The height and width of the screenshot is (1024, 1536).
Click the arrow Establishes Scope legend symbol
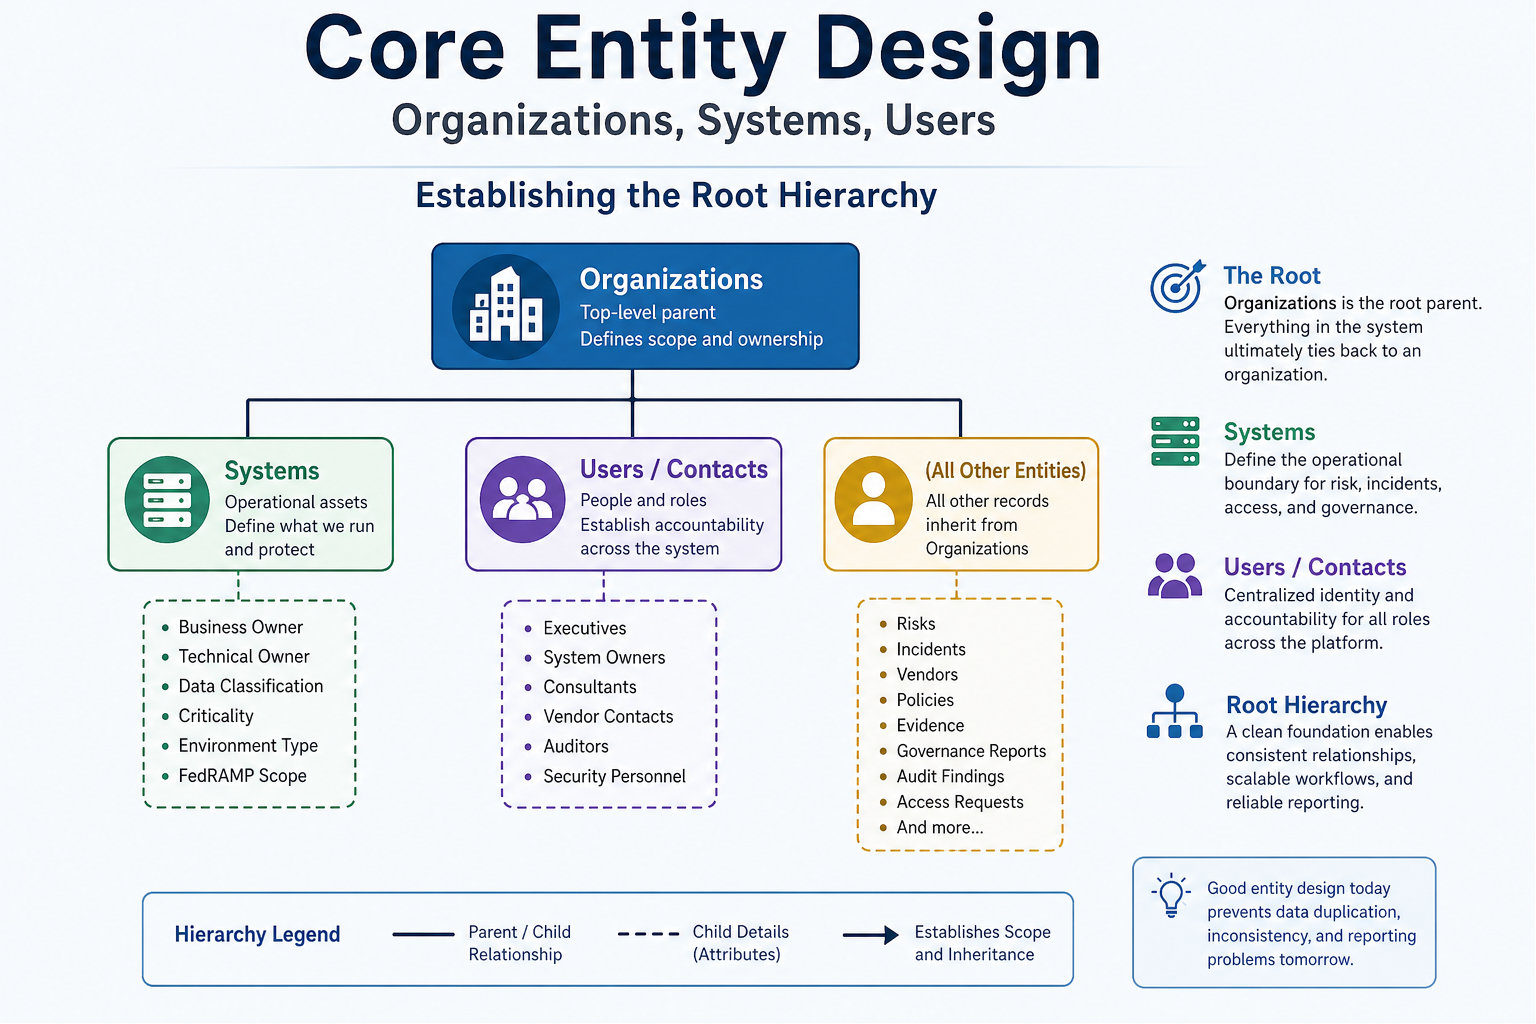(871, 935)
